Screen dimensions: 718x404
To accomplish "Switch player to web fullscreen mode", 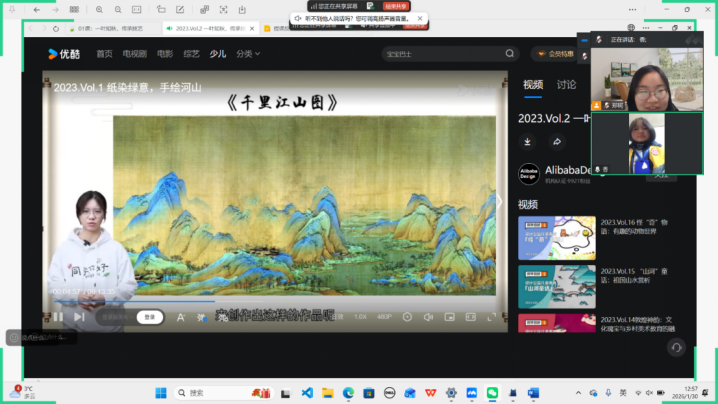I will point(471,317).
